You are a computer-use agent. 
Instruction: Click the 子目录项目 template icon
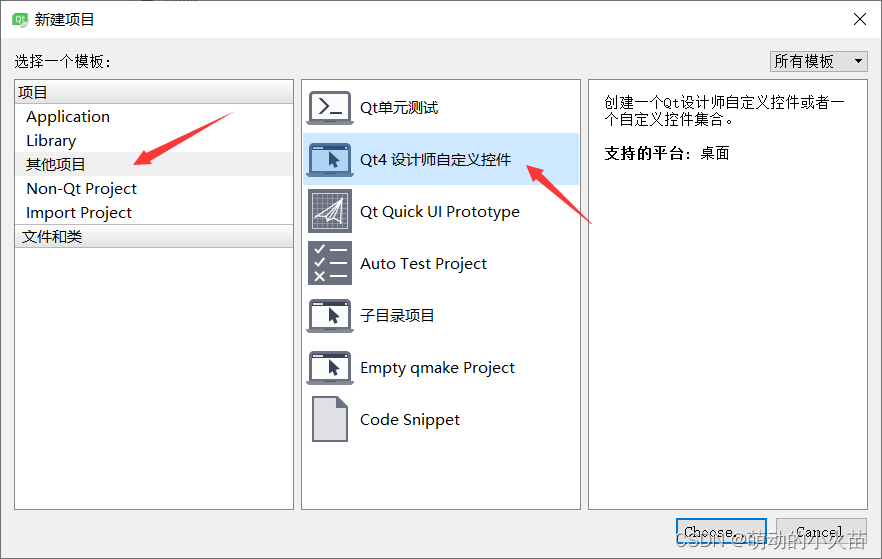[330, 315]
